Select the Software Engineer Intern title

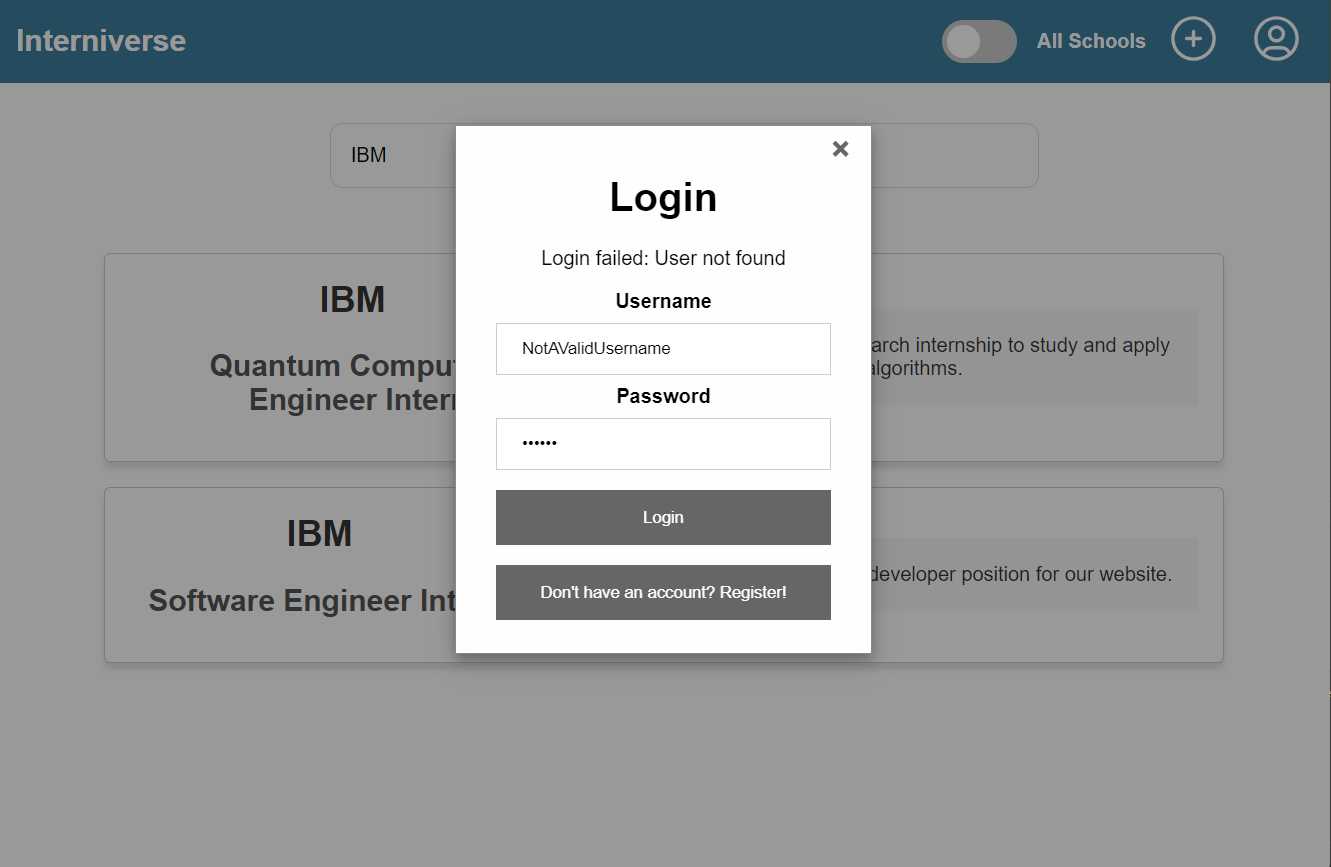302,601
